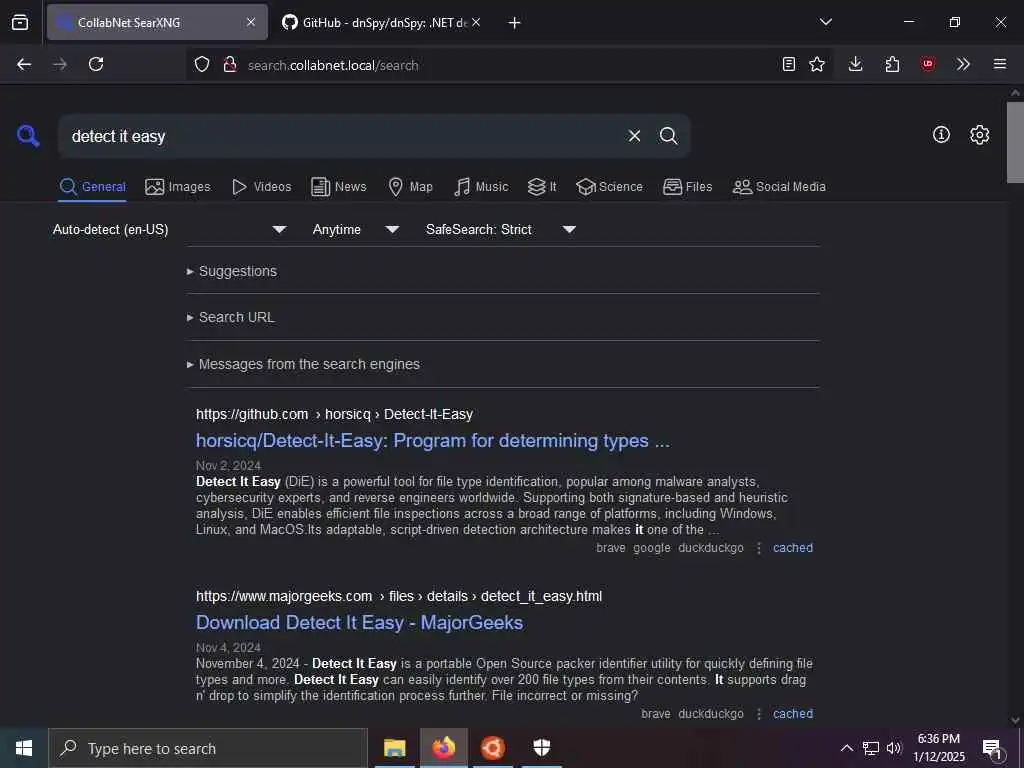Click the page vertical scrollbar thumb
The image size is (1024, 768).
click(x=1015, y=142)
